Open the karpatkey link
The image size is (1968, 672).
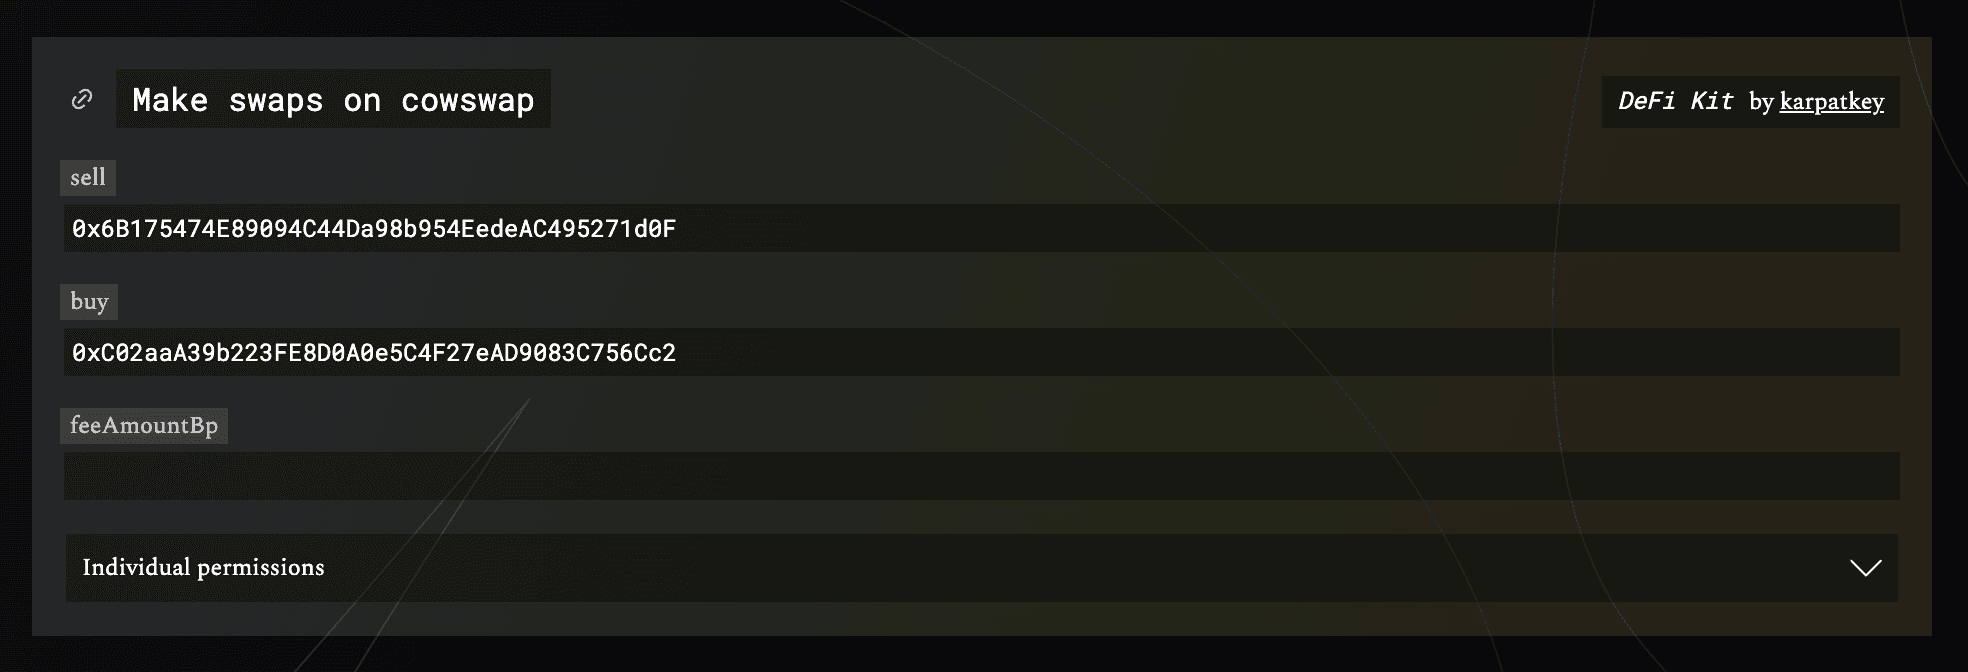(x=1831, y=102)
